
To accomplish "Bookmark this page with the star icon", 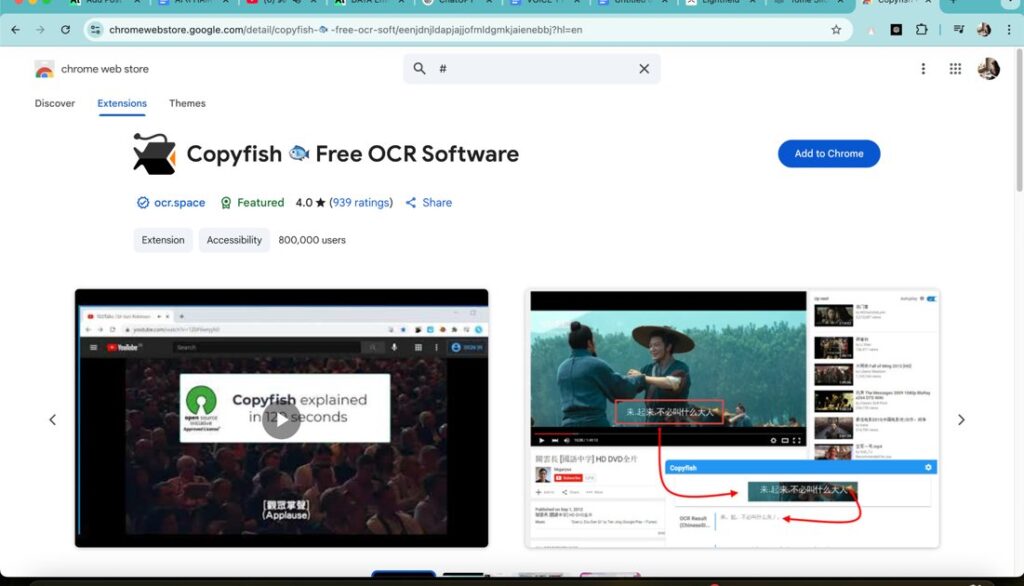I will (x=836, y=29).
